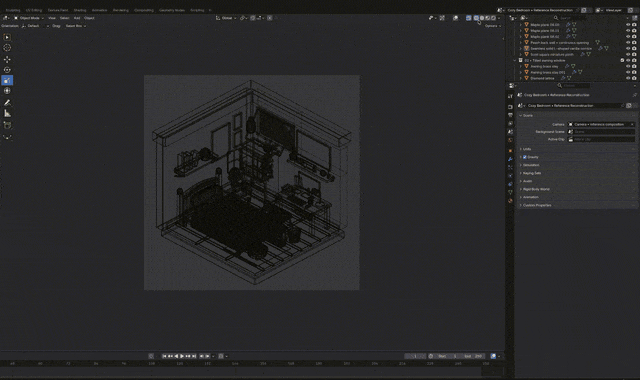Switch to the Sculpting workspace tab
This screenshot has height=380, width=640.
coord(13,10)
